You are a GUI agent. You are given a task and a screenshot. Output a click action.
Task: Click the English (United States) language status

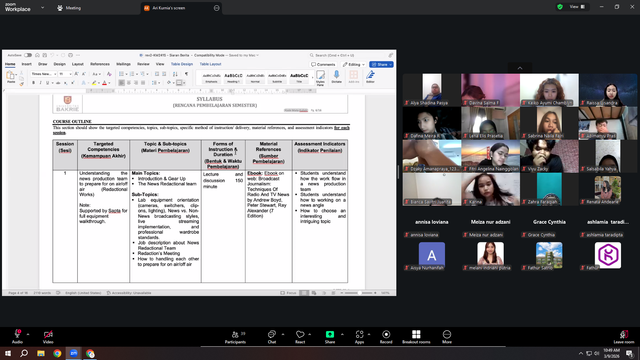(83, 293)
